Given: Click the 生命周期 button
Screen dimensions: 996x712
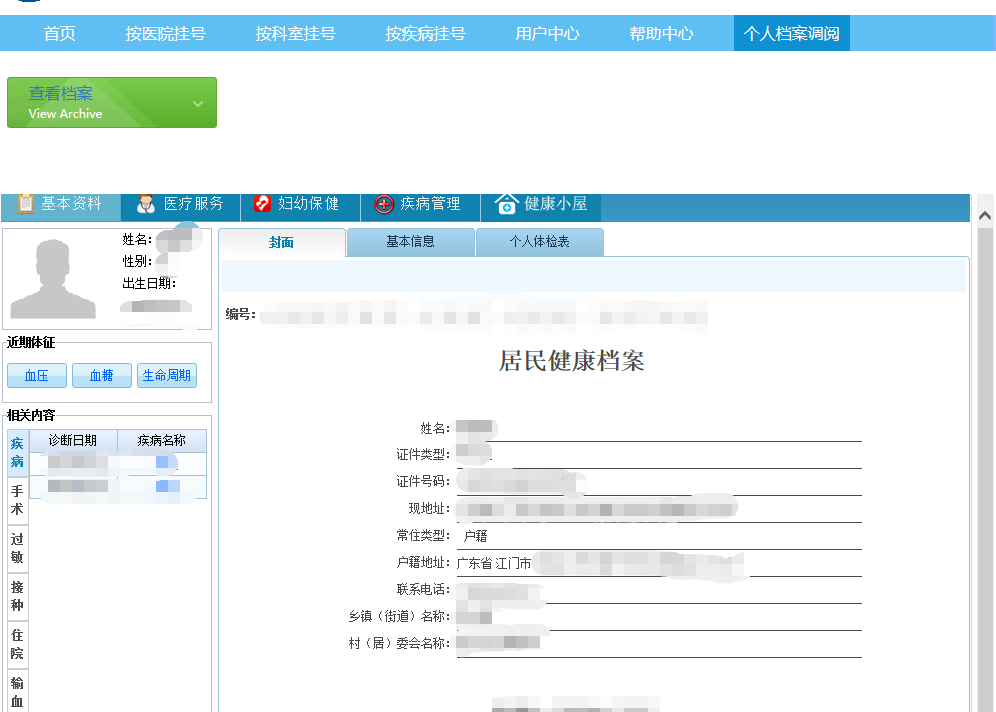Looking at the screenshot, I should click(167, 376).
